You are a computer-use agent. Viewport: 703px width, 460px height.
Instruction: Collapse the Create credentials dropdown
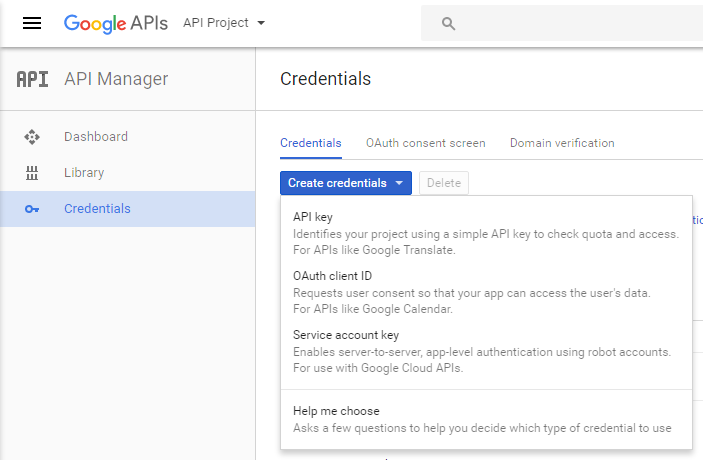tap(345, 183)
